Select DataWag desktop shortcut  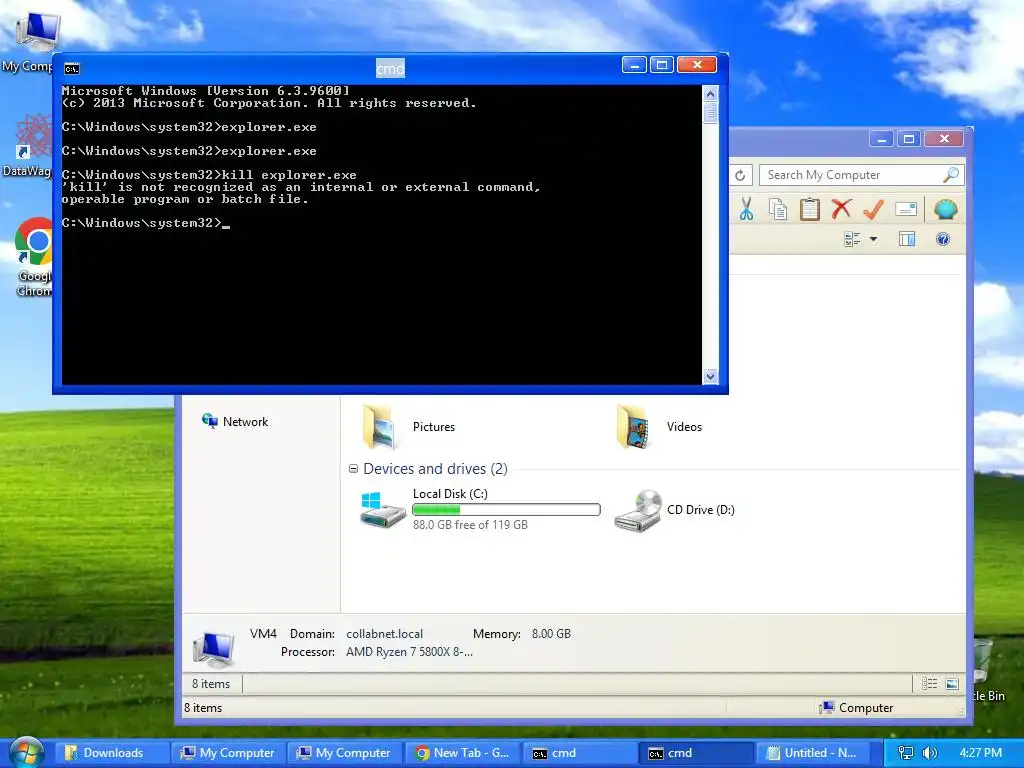pos(29,145)
